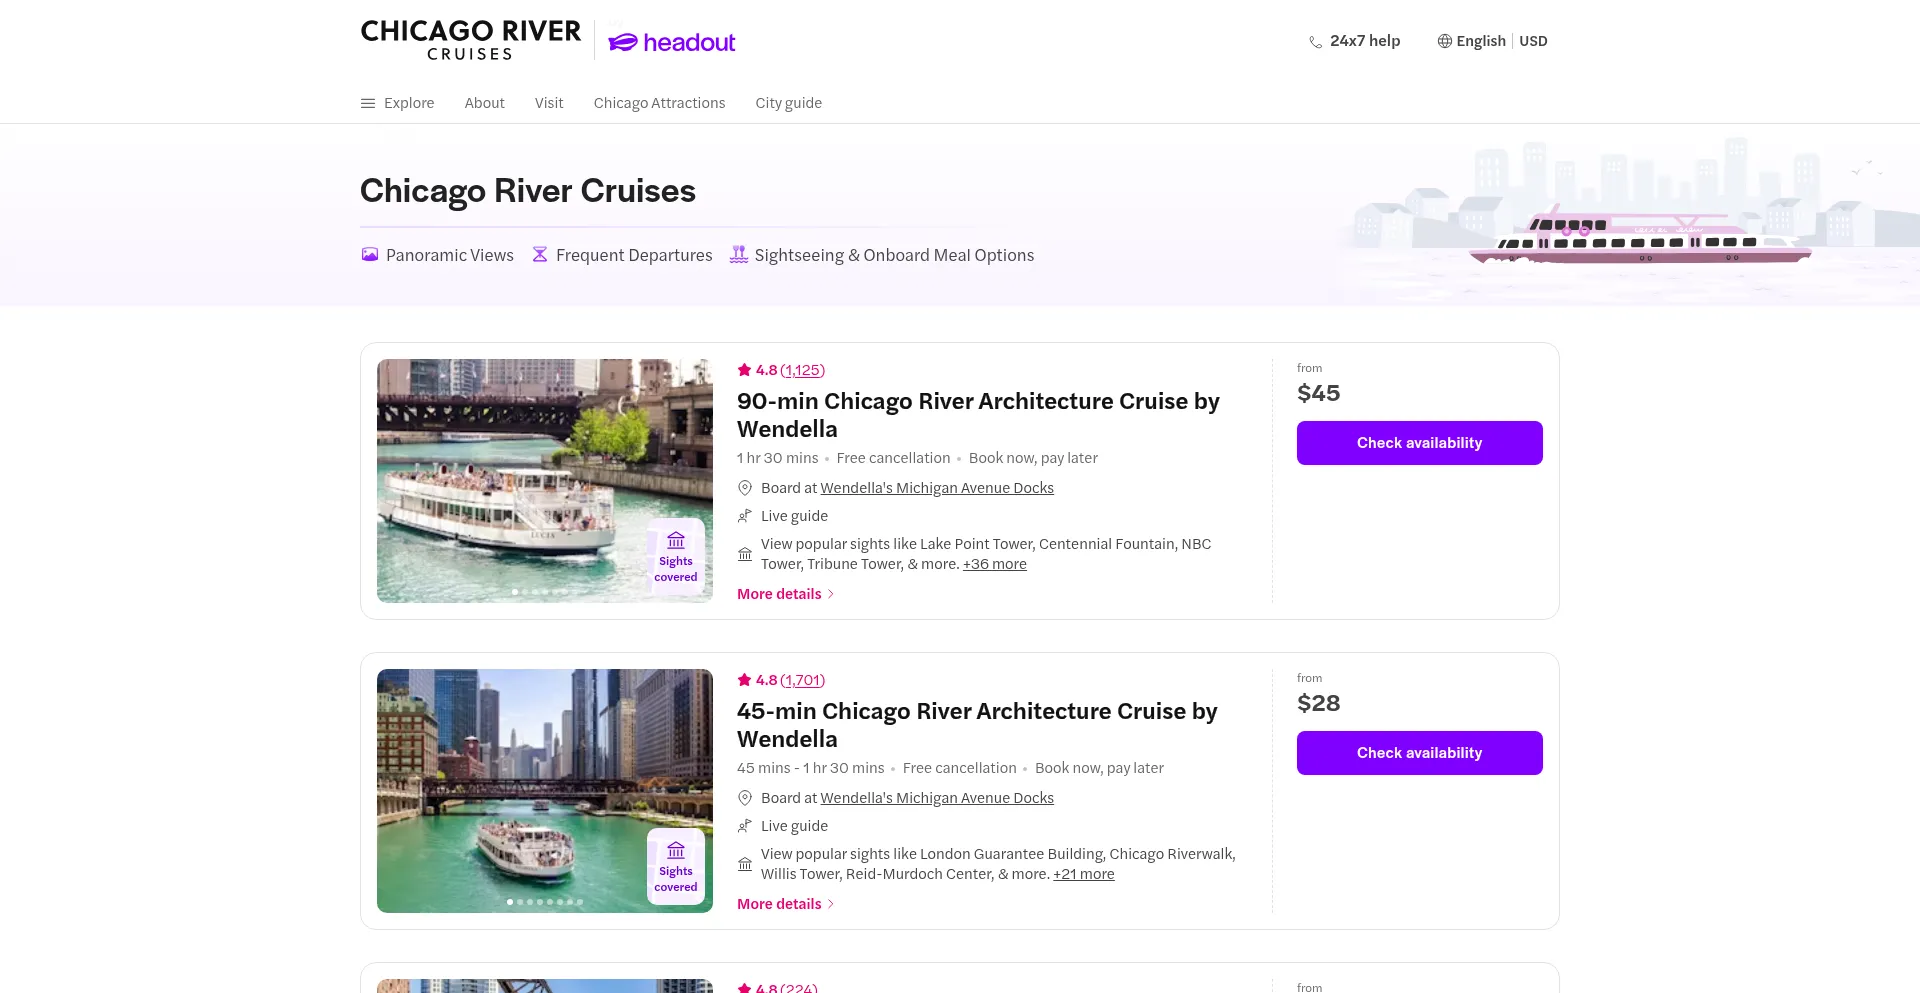The image size is (1920, 993).
Task: Open the Explore menu
Action: pos(398,103)
